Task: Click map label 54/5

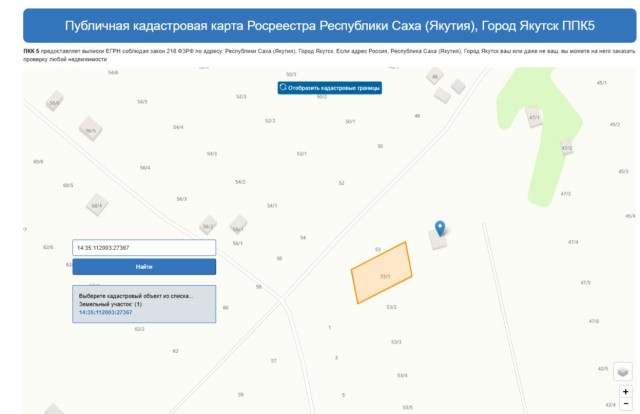Action: 142,101
